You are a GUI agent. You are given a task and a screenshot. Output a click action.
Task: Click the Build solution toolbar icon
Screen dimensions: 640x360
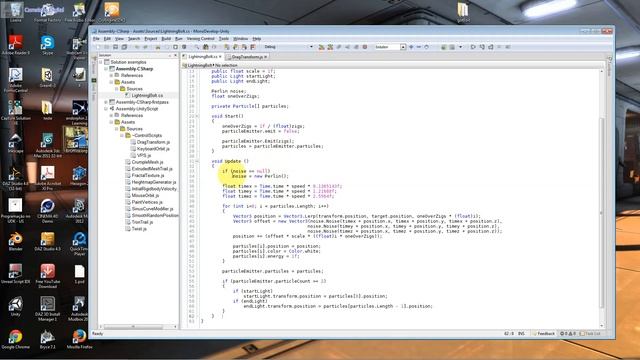point(321,47)
